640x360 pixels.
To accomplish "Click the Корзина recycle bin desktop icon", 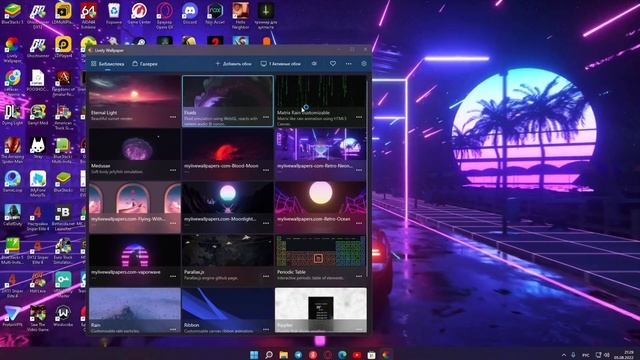I will coord(114,14).
